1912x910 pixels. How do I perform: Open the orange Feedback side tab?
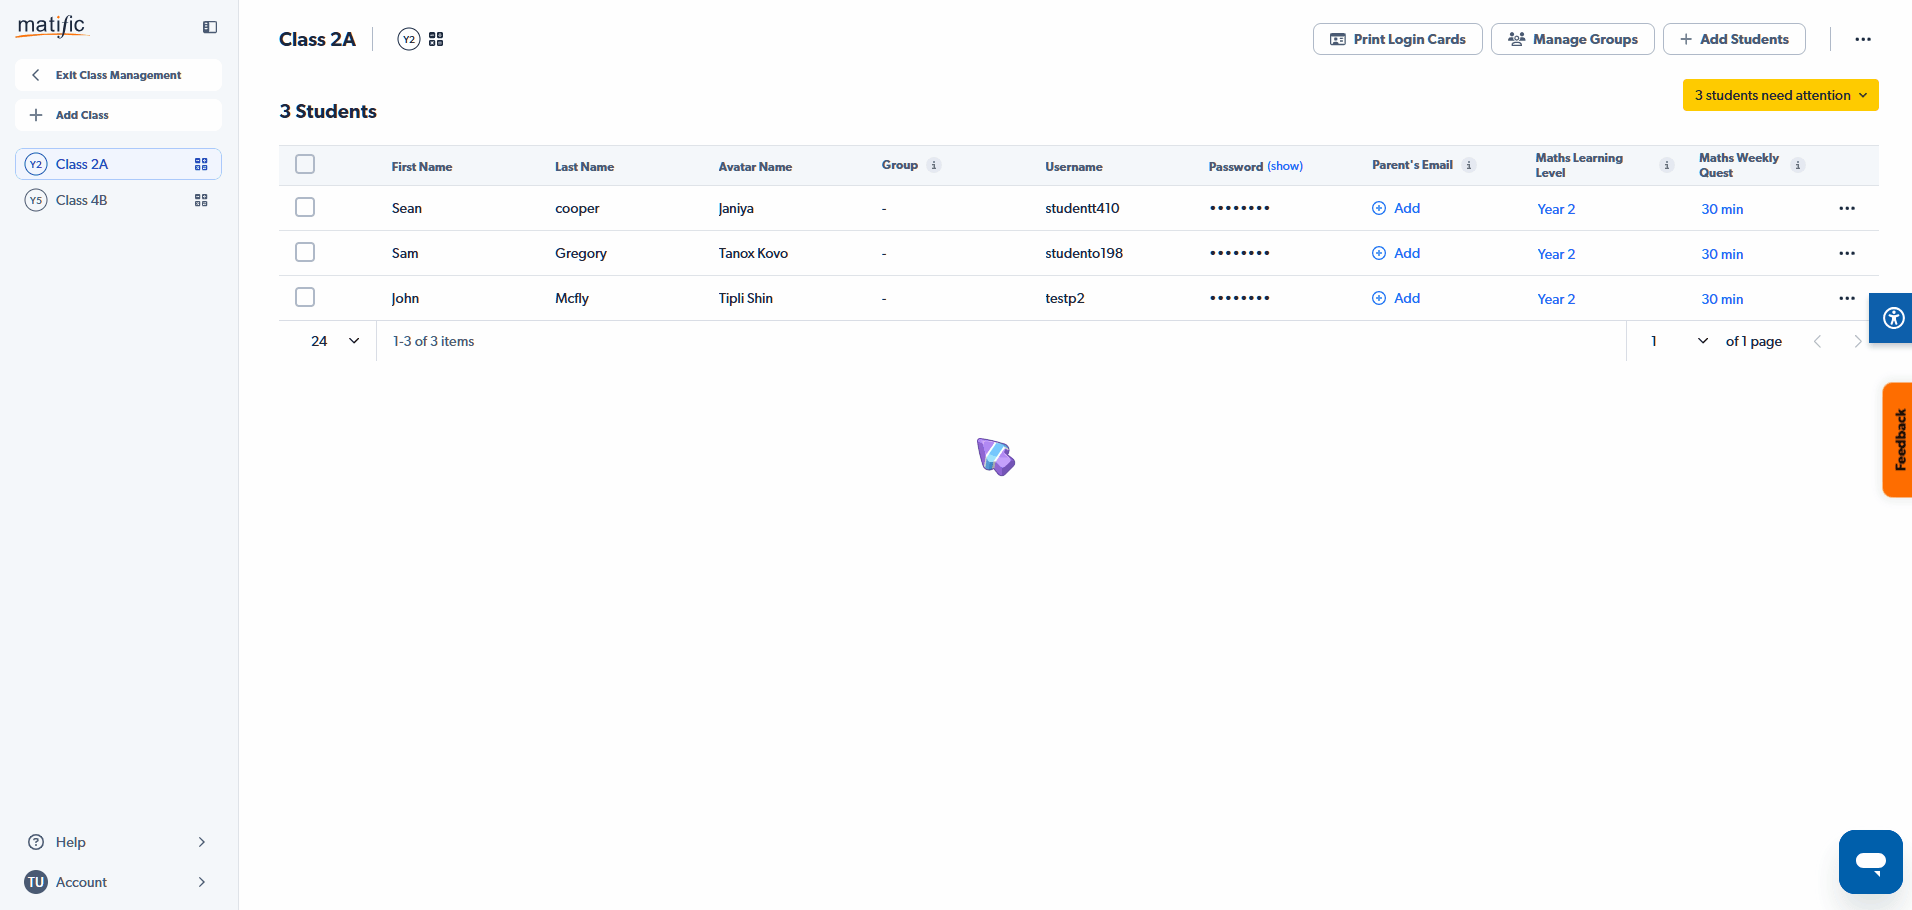click(x=1897, y=439)
